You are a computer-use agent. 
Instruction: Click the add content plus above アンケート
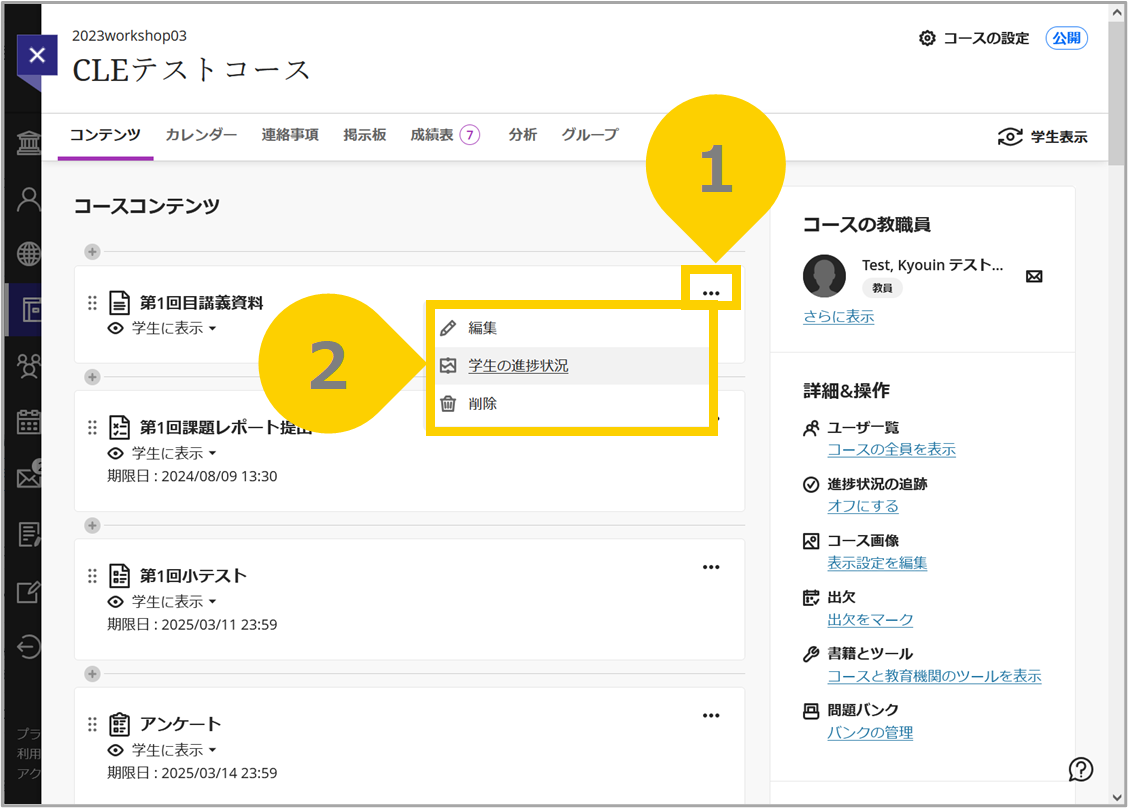click(92, 674)
